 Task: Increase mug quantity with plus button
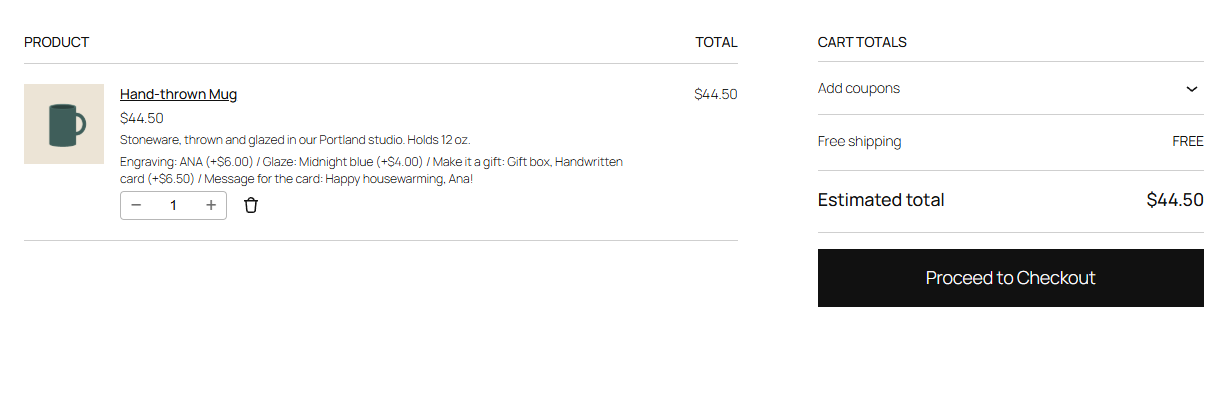tap(211, 205)
